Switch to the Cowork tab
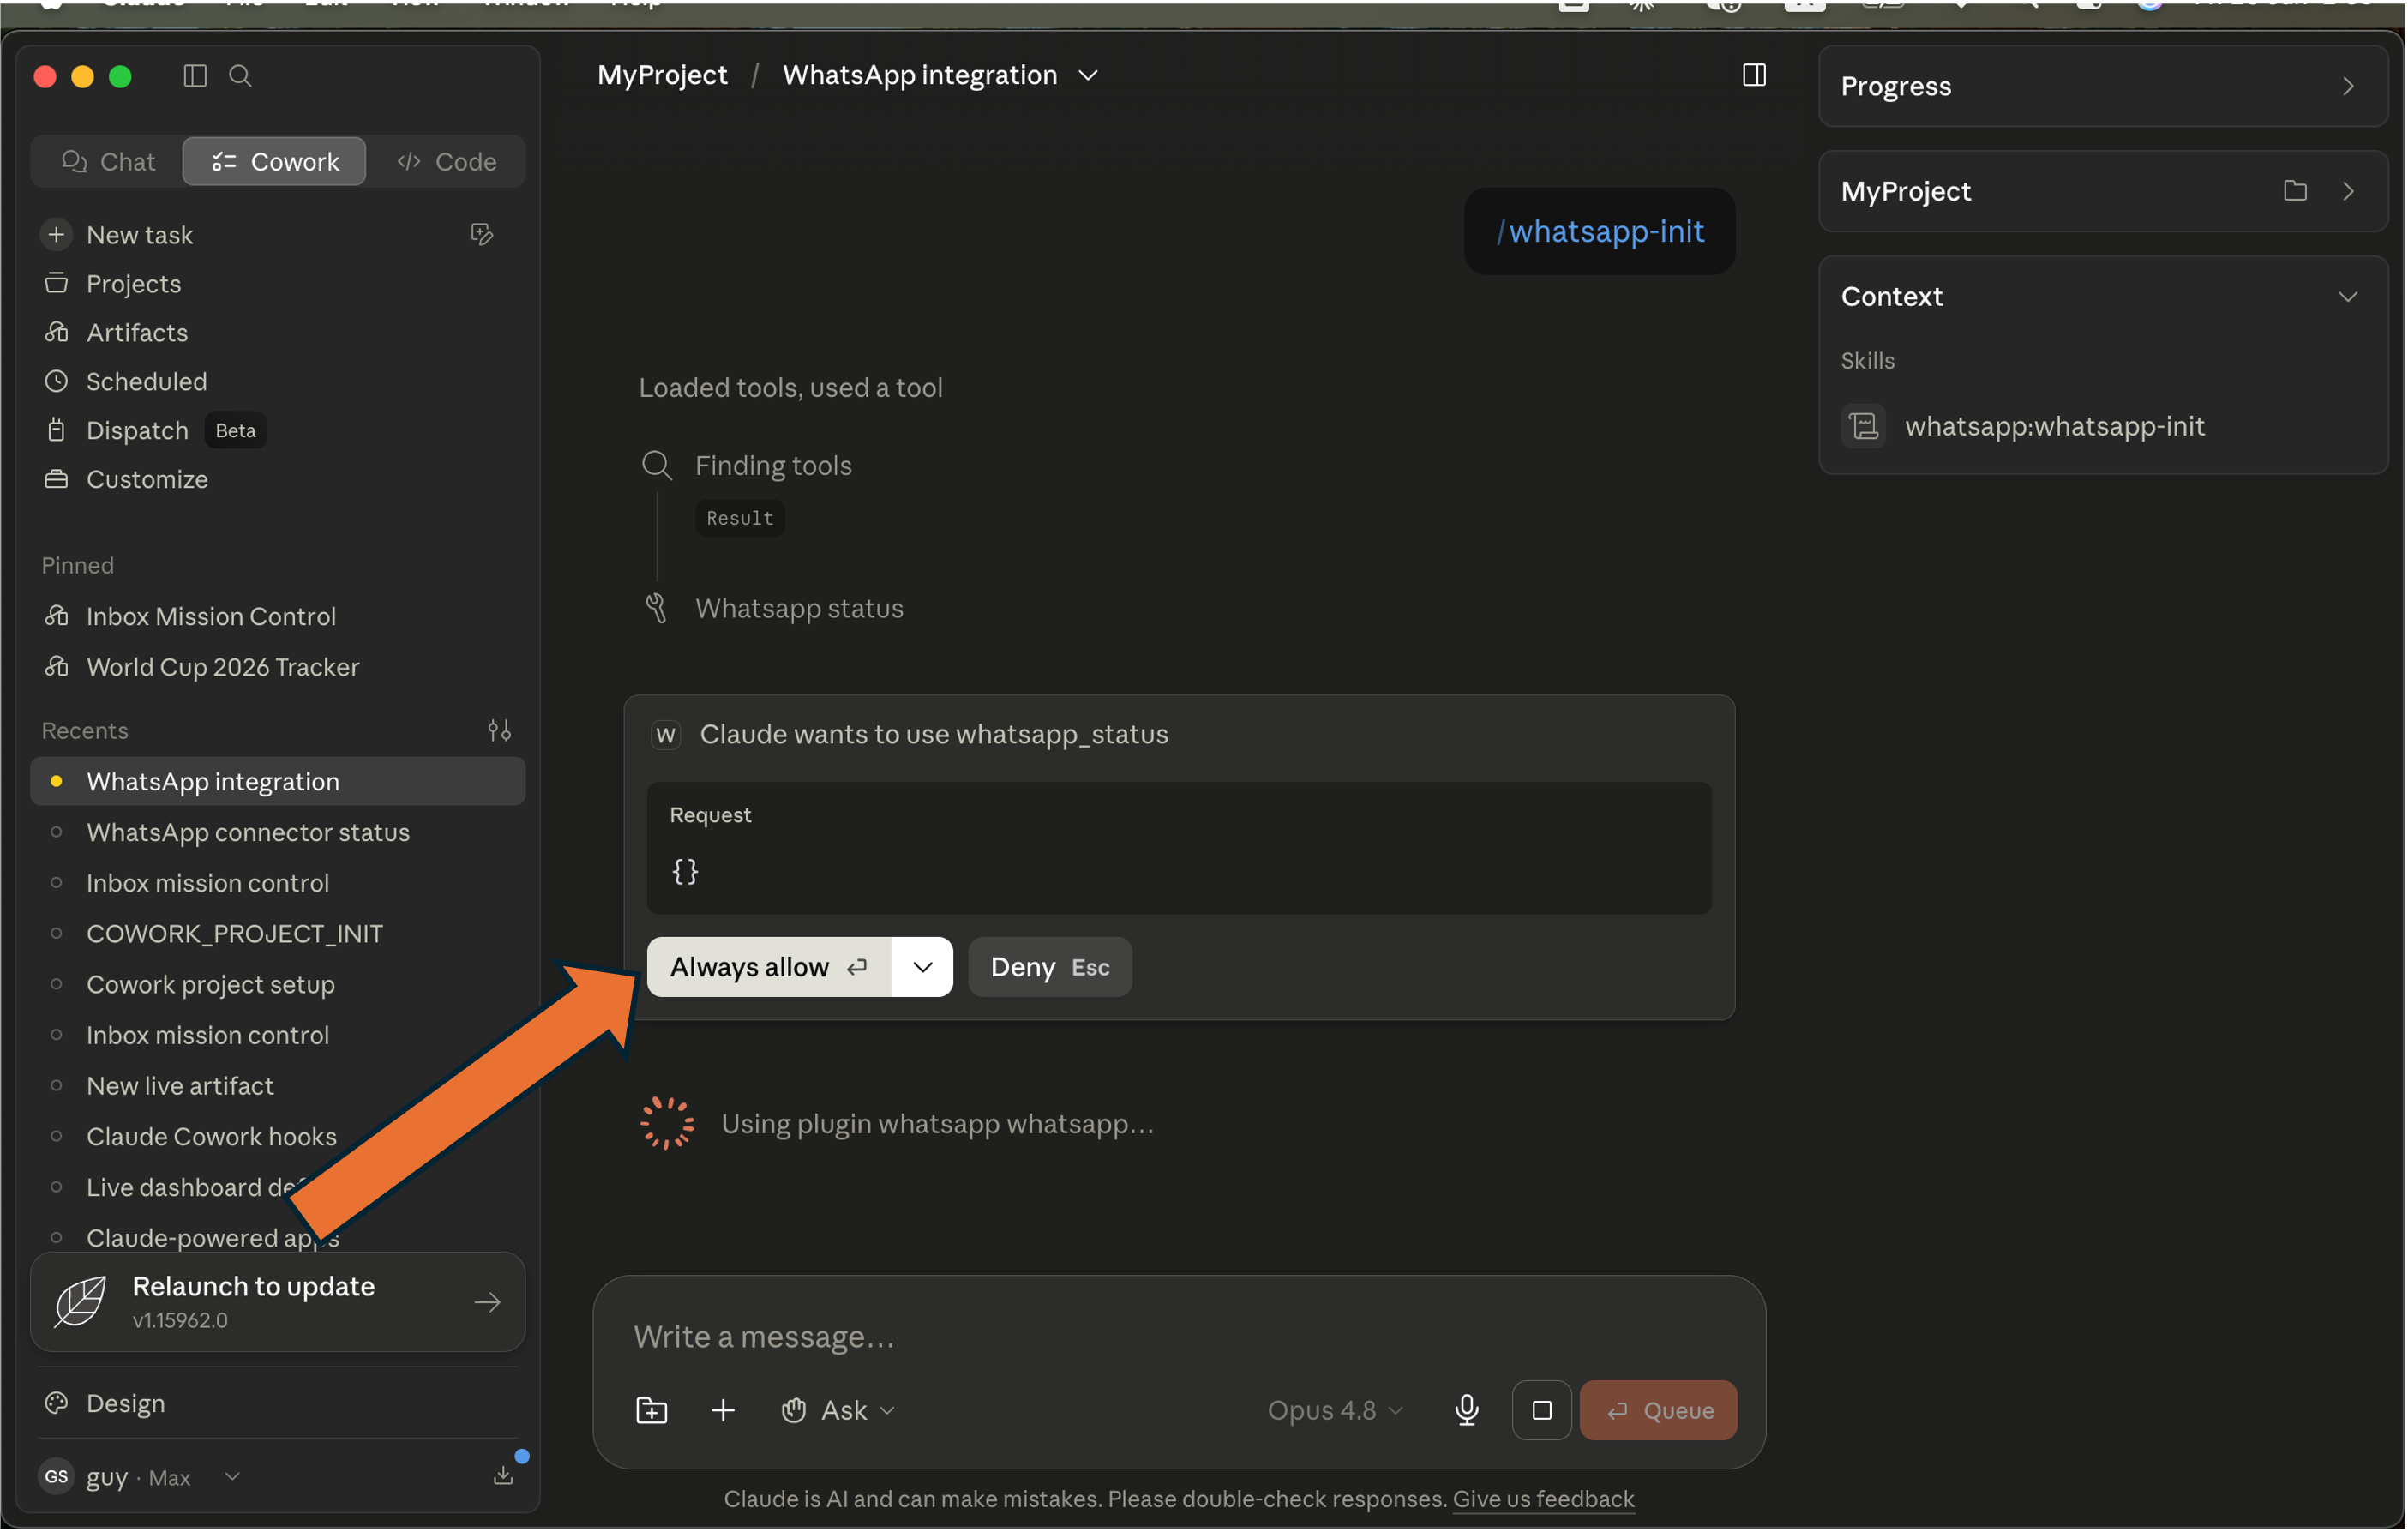2408x1532 pixels. (x=275, y=162)
